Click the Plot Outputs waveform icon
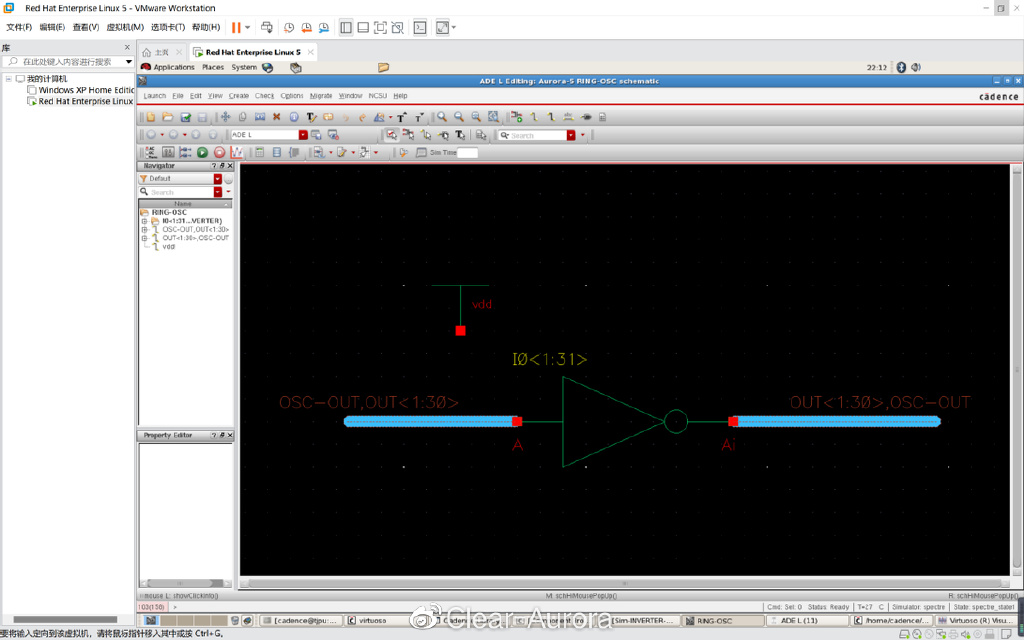Screen dimensions: 1024x640 pos(236,153)
